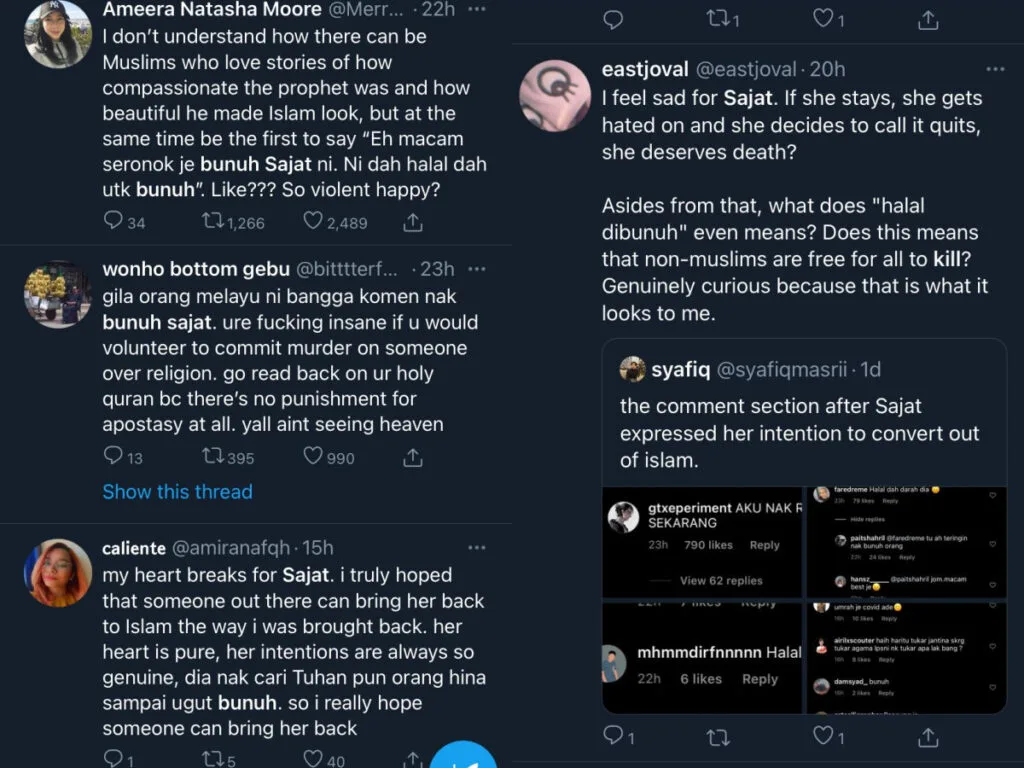This screenshot has height=768, width=1024.
Task: Retweet wonho bottom gebu's tweet
Action: (x=213, y=457)
